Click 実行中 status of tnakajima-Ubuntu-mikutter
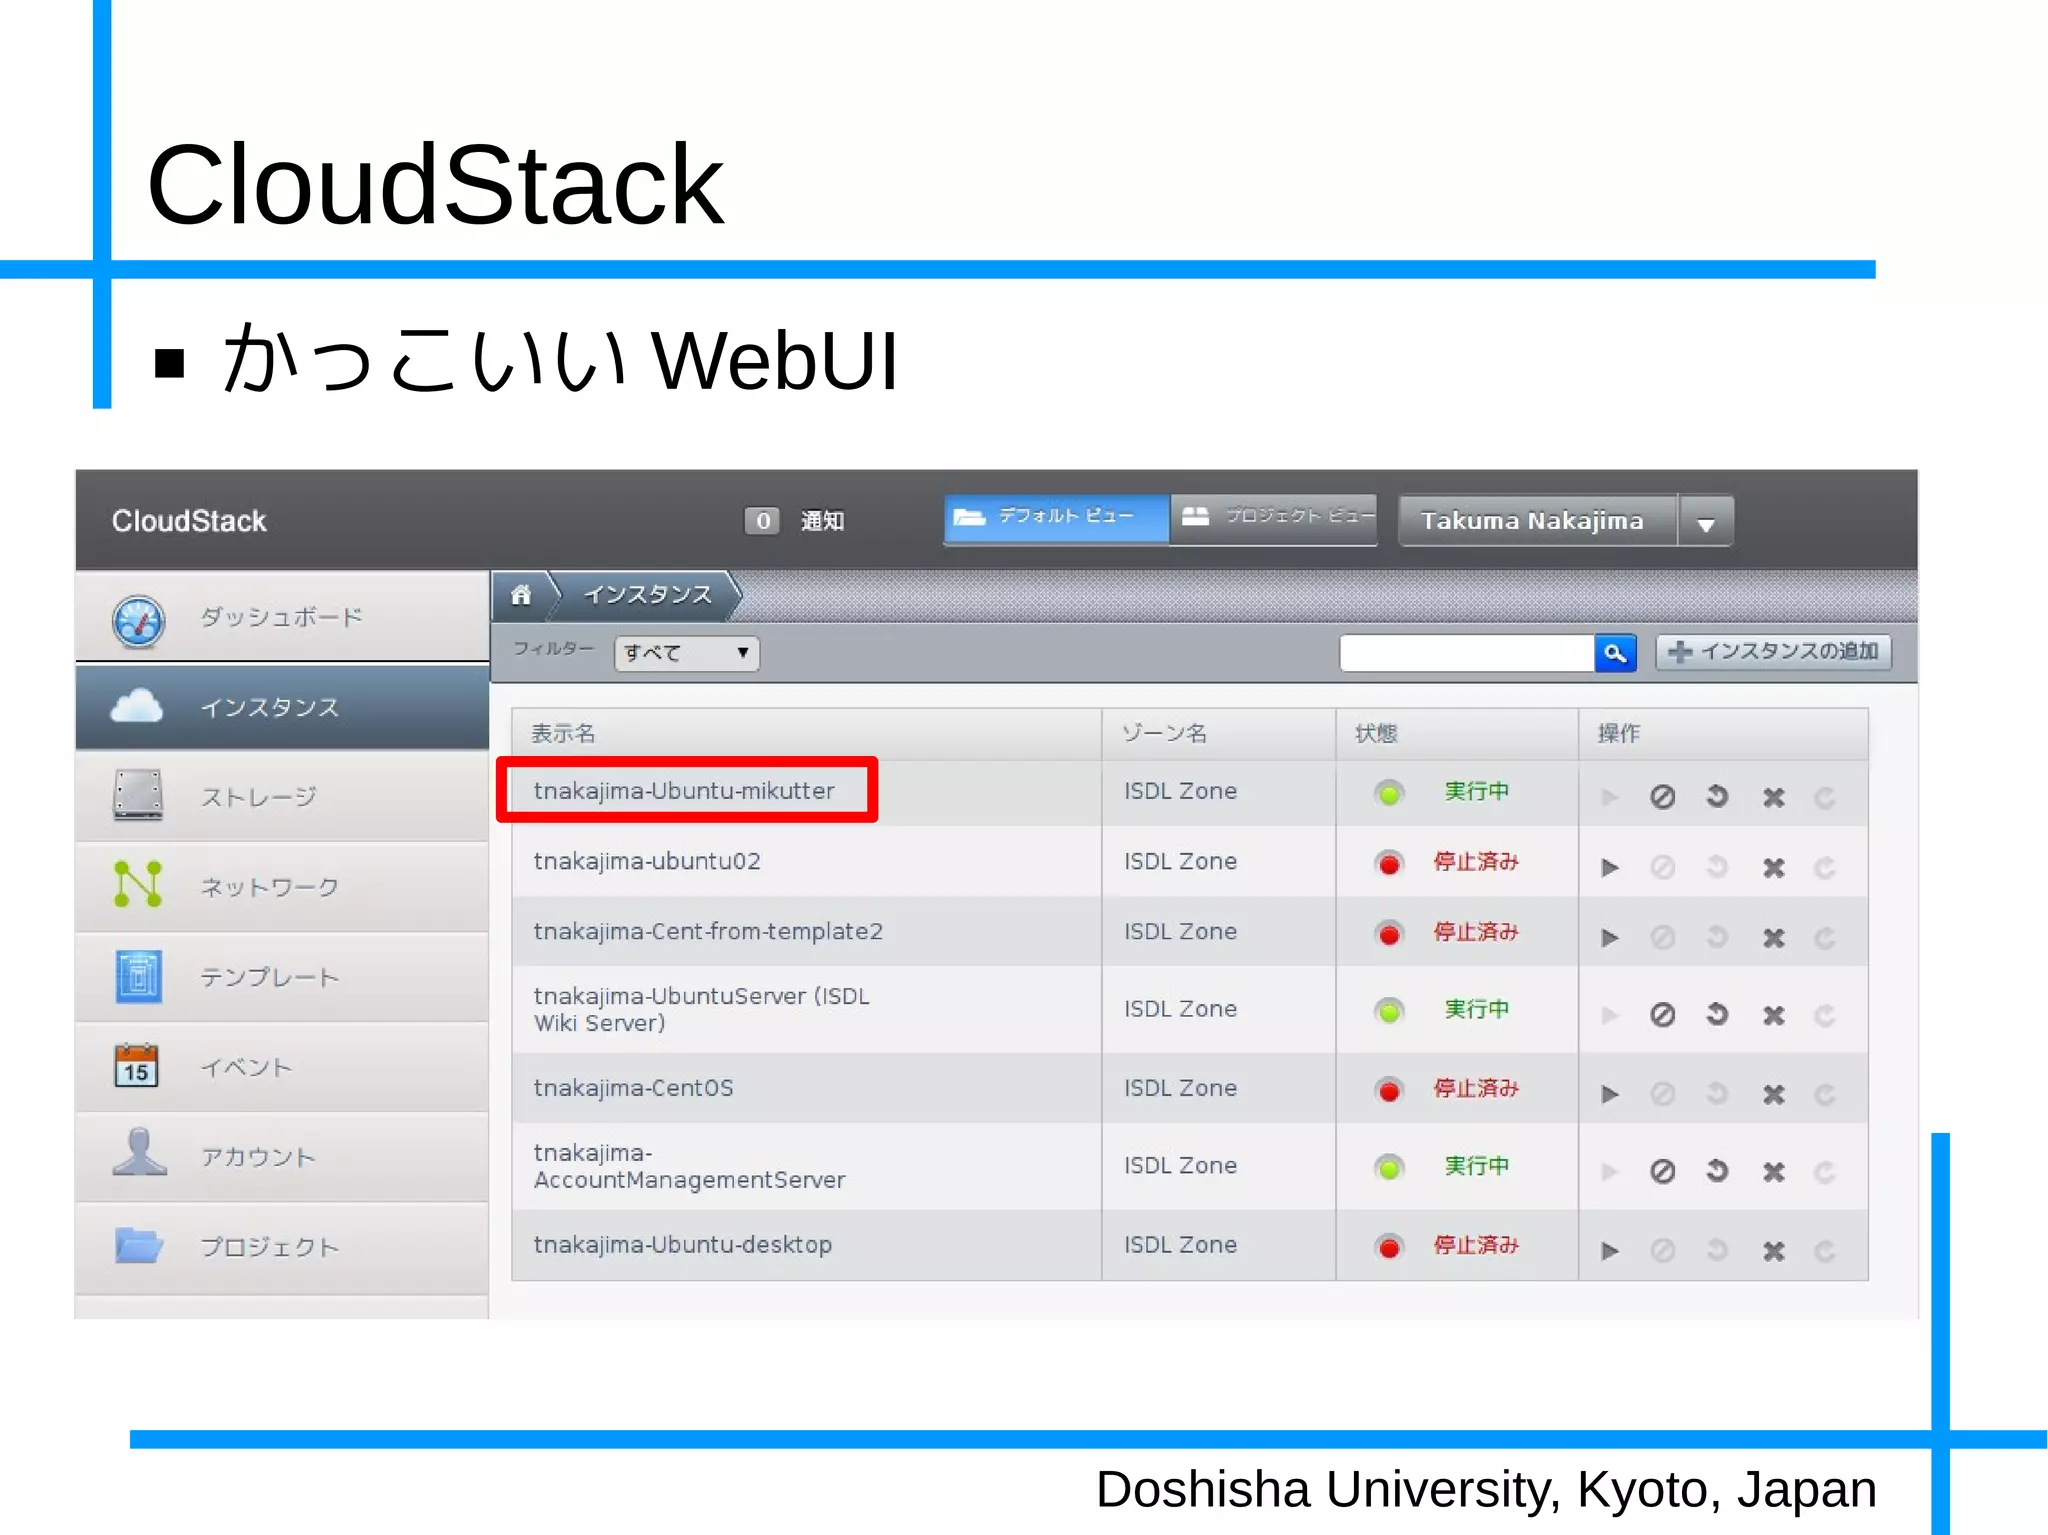This screenshot has height=1535, width=2048. click(x=1476, y=791)
